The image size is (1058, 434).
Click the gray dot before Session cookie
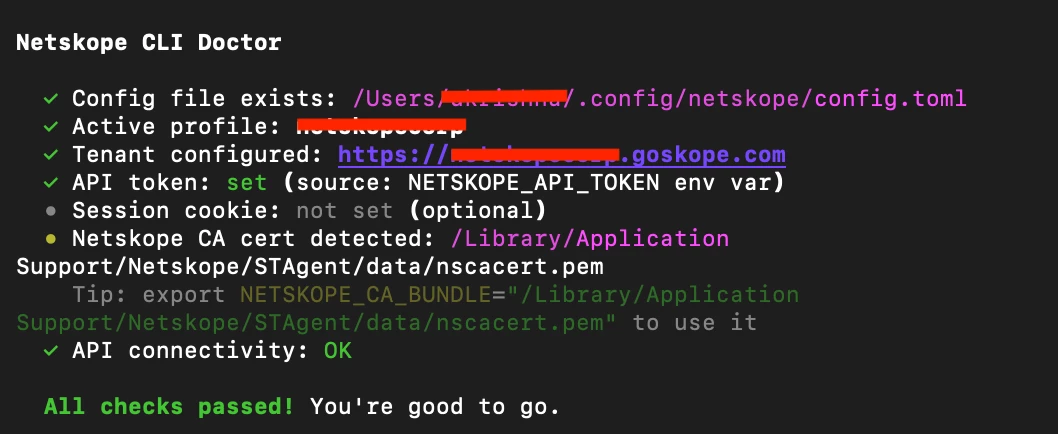click(x=51, y=211)
